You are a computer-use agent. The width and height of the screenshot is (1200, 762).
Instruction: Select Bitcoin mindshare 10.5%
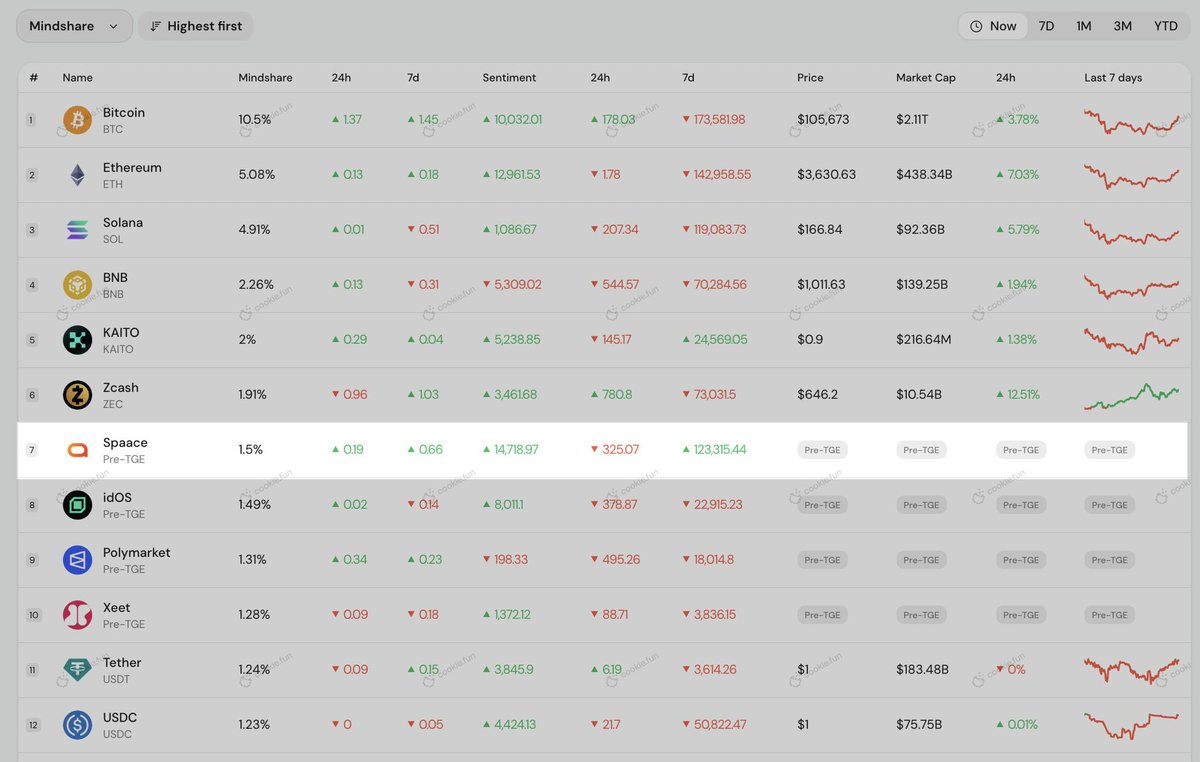pyautogui.click(x=254, y=120)
